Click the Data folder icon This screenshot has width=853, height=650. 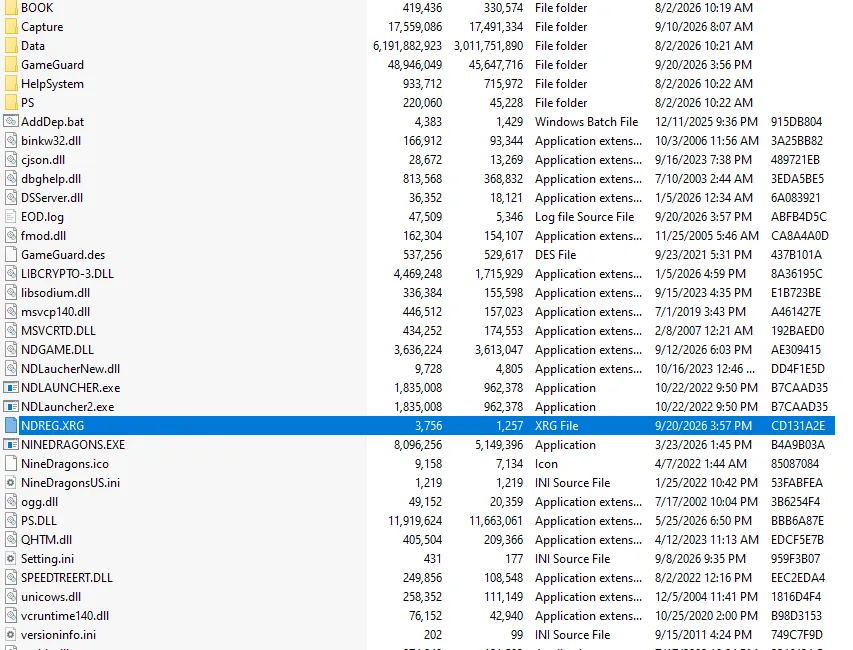pos(10,46)
